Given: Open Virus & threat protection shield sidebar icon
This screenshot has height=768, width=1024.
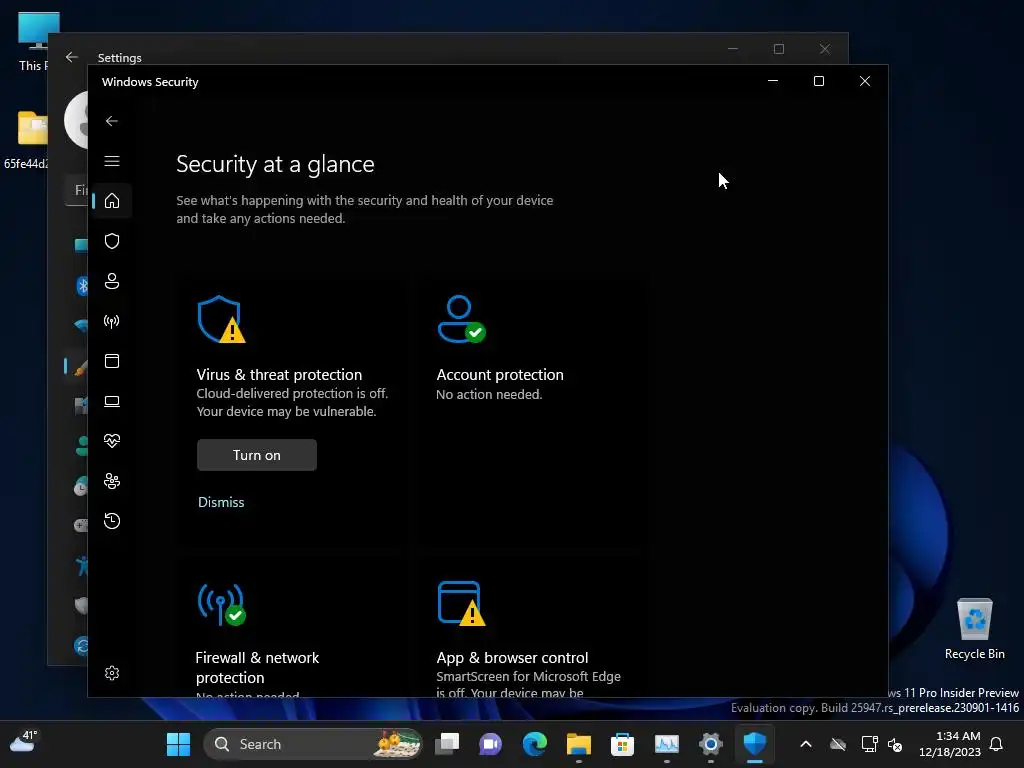Looking at the screenshot, I should 112,241.
